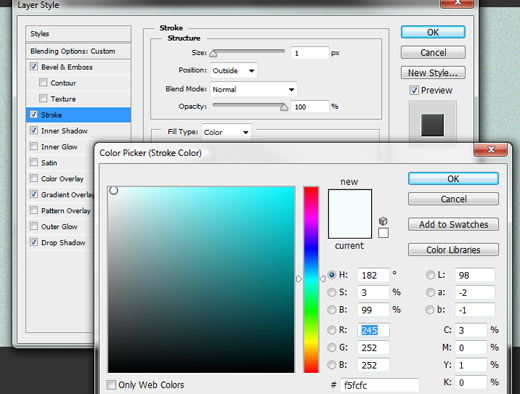520x394 pixels.
Task: Enable the Pattern Overlay checkbox
Action: [34, 210]
